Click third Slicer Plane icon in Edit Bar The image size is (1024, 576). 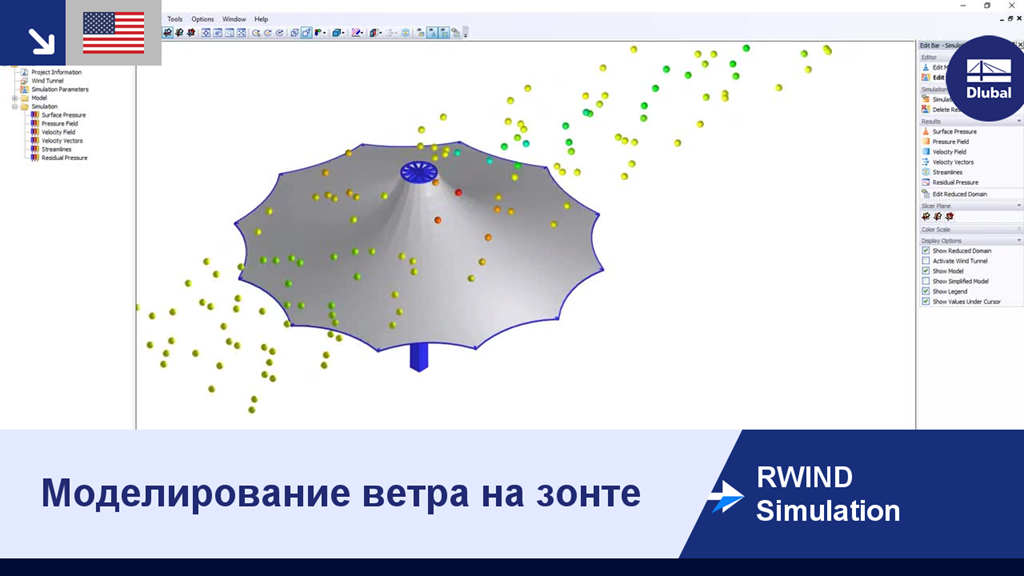[950, 216]
